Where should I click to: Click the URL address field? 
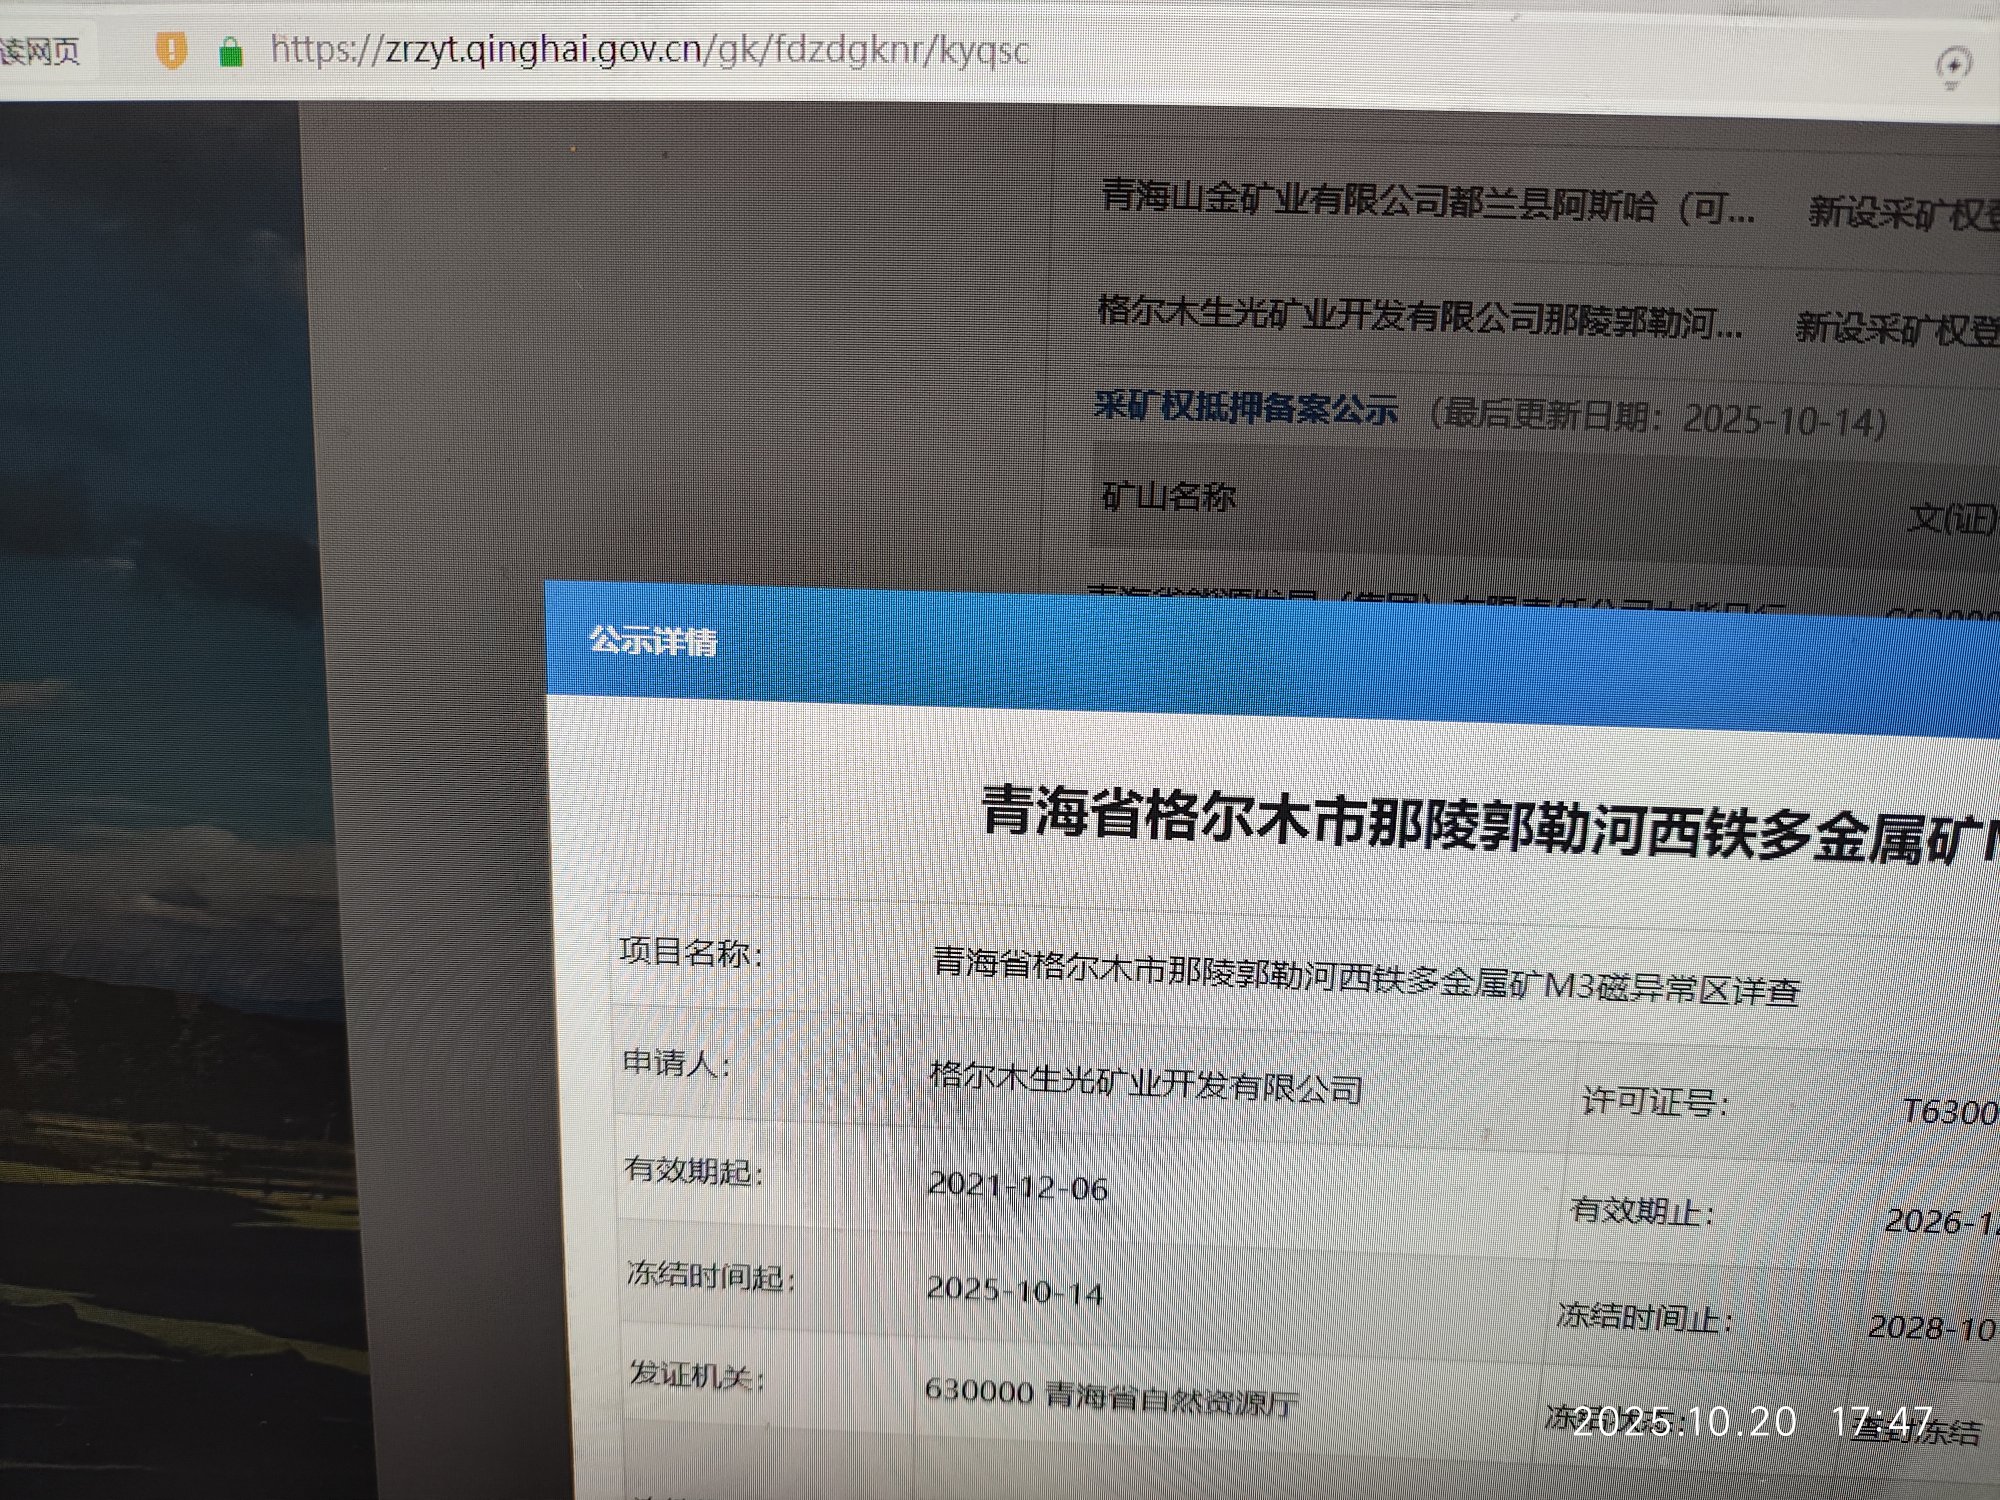pos(650,49)
